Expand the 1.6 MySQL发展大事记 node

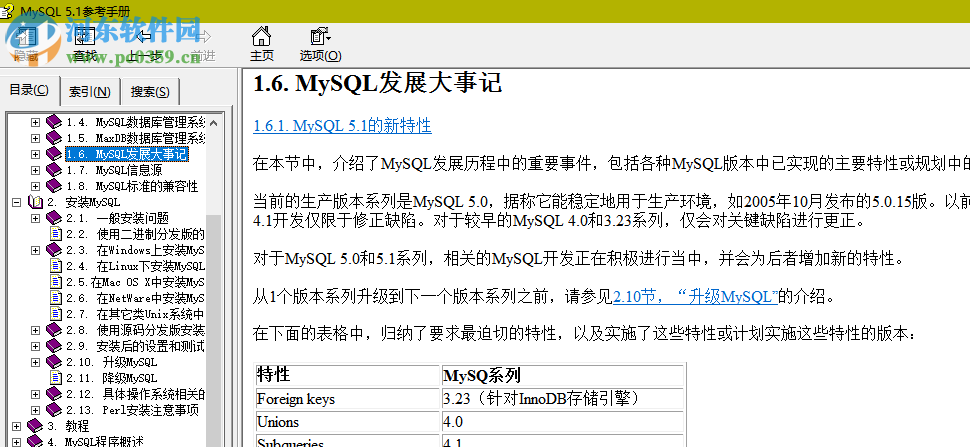click(x=35, y=154)
